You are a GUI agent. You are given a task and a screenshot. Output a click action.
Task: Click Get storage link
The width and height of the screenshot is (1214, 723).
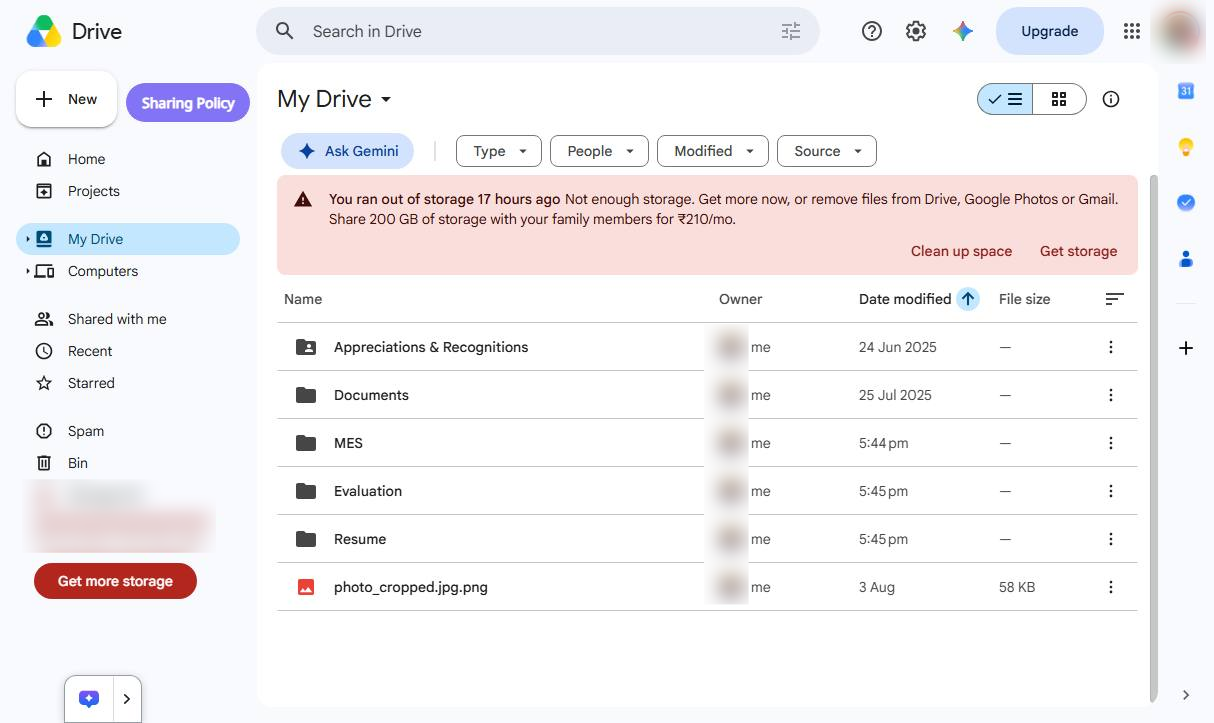tap(1078, 251)
